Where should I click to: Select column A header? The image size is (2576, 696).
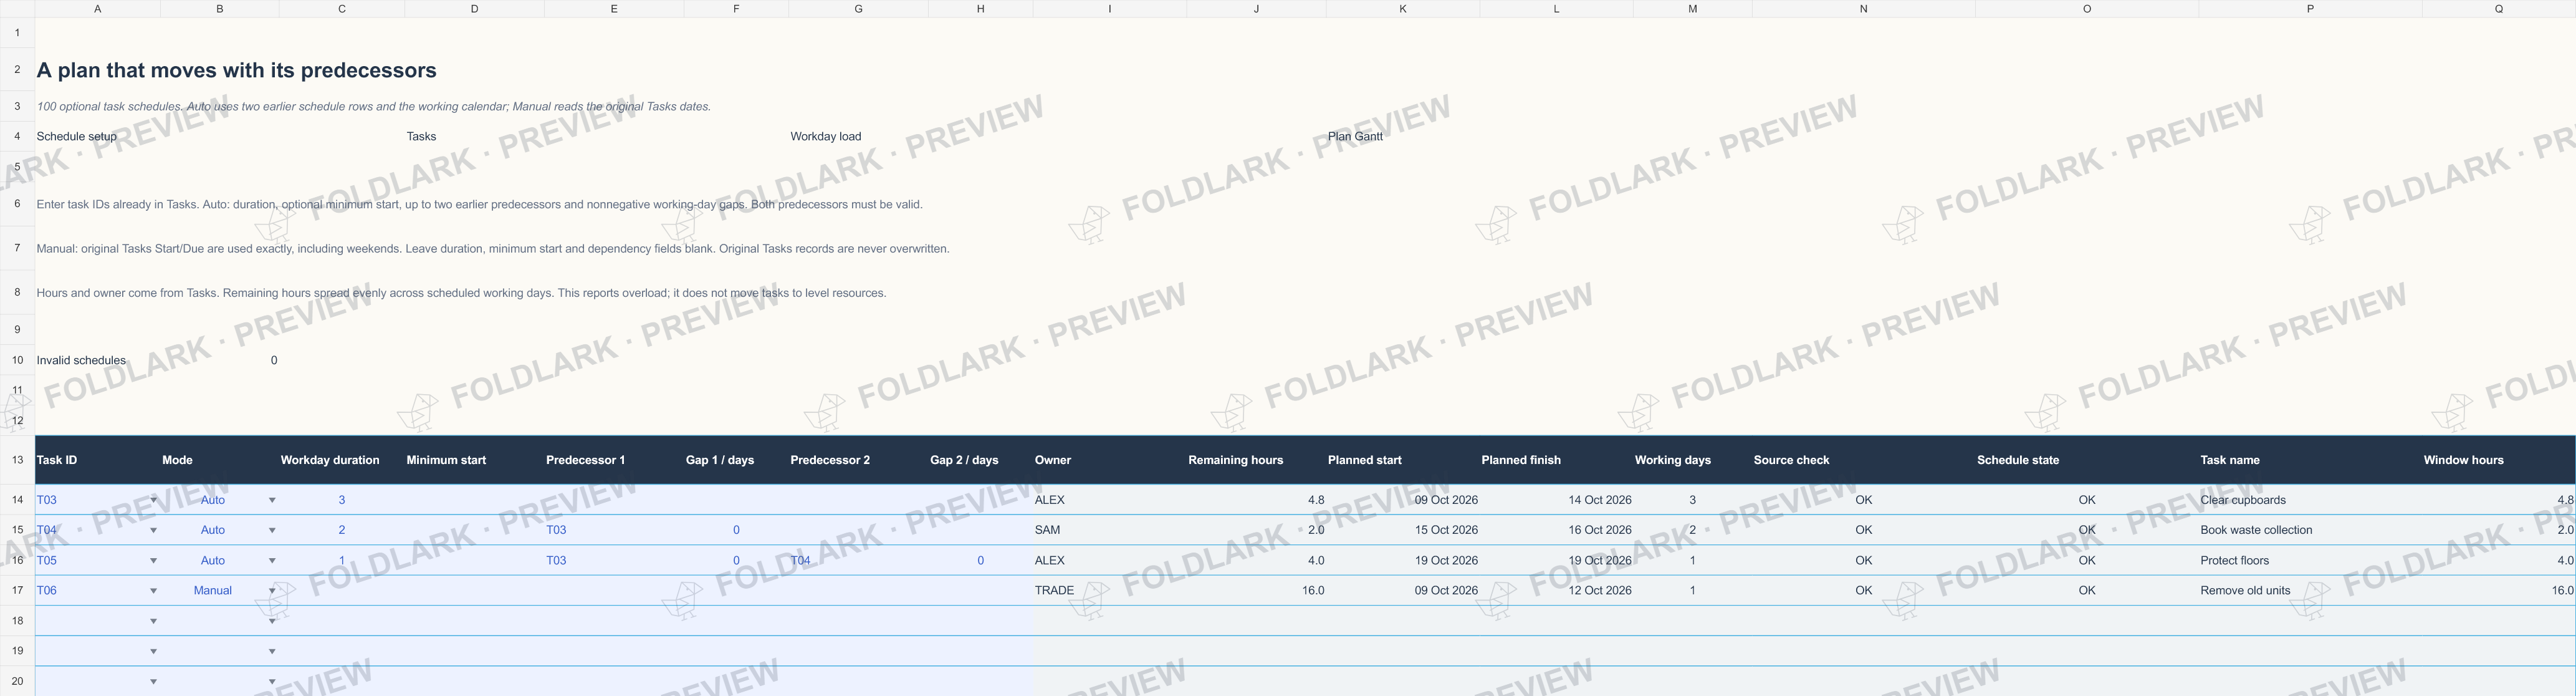pyautogui.click(x=97, y=9)
